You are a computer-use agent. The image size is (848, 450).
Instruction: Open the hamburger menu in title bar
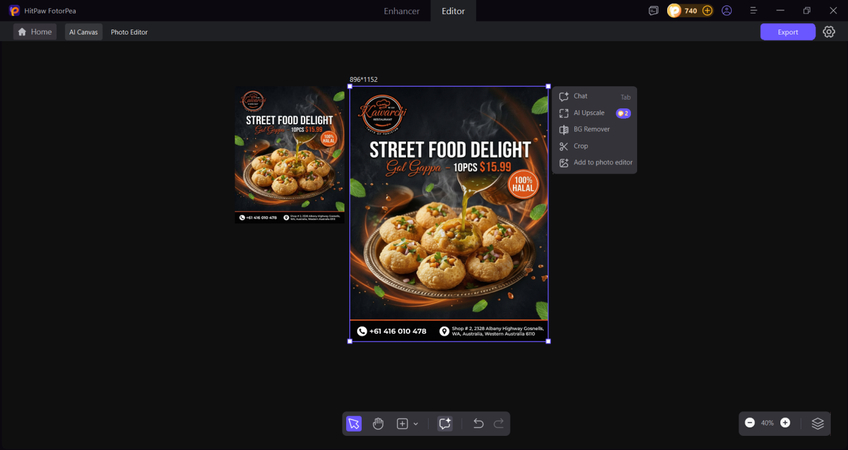[753, 10]
